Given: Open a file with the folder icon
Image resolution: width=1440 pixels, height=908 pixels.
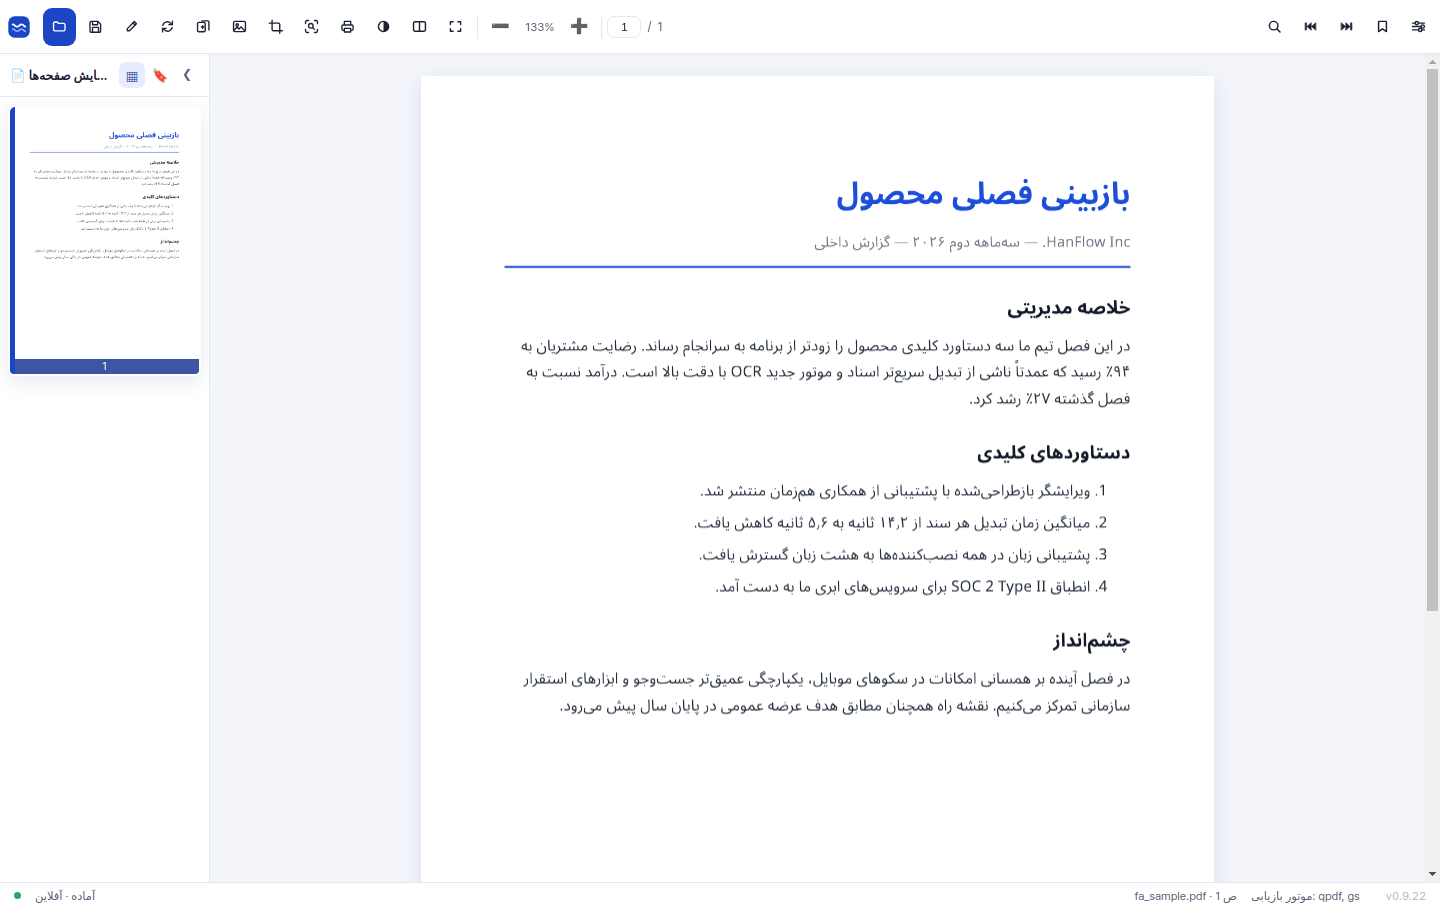Looking at the screenshot, I should [x=59, y=27].
